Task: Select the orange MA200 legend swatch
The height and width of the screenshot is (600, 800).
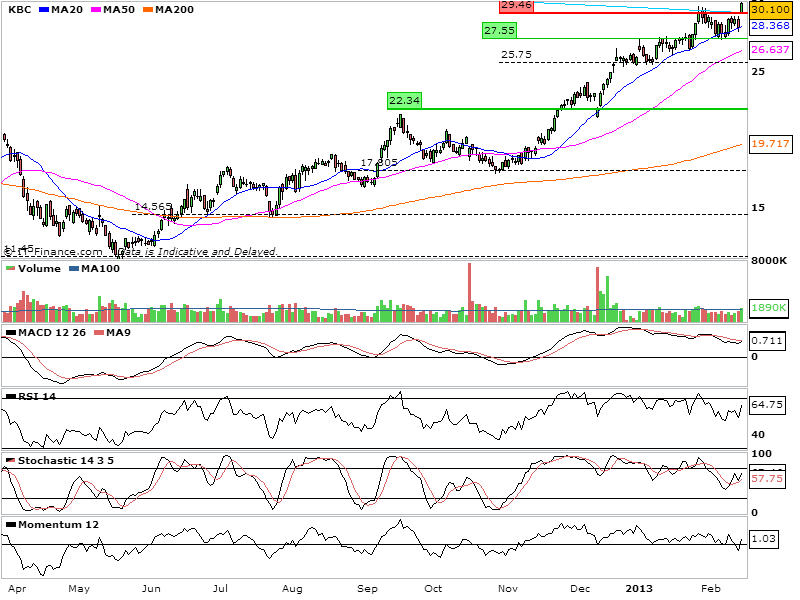Action: 148,10
